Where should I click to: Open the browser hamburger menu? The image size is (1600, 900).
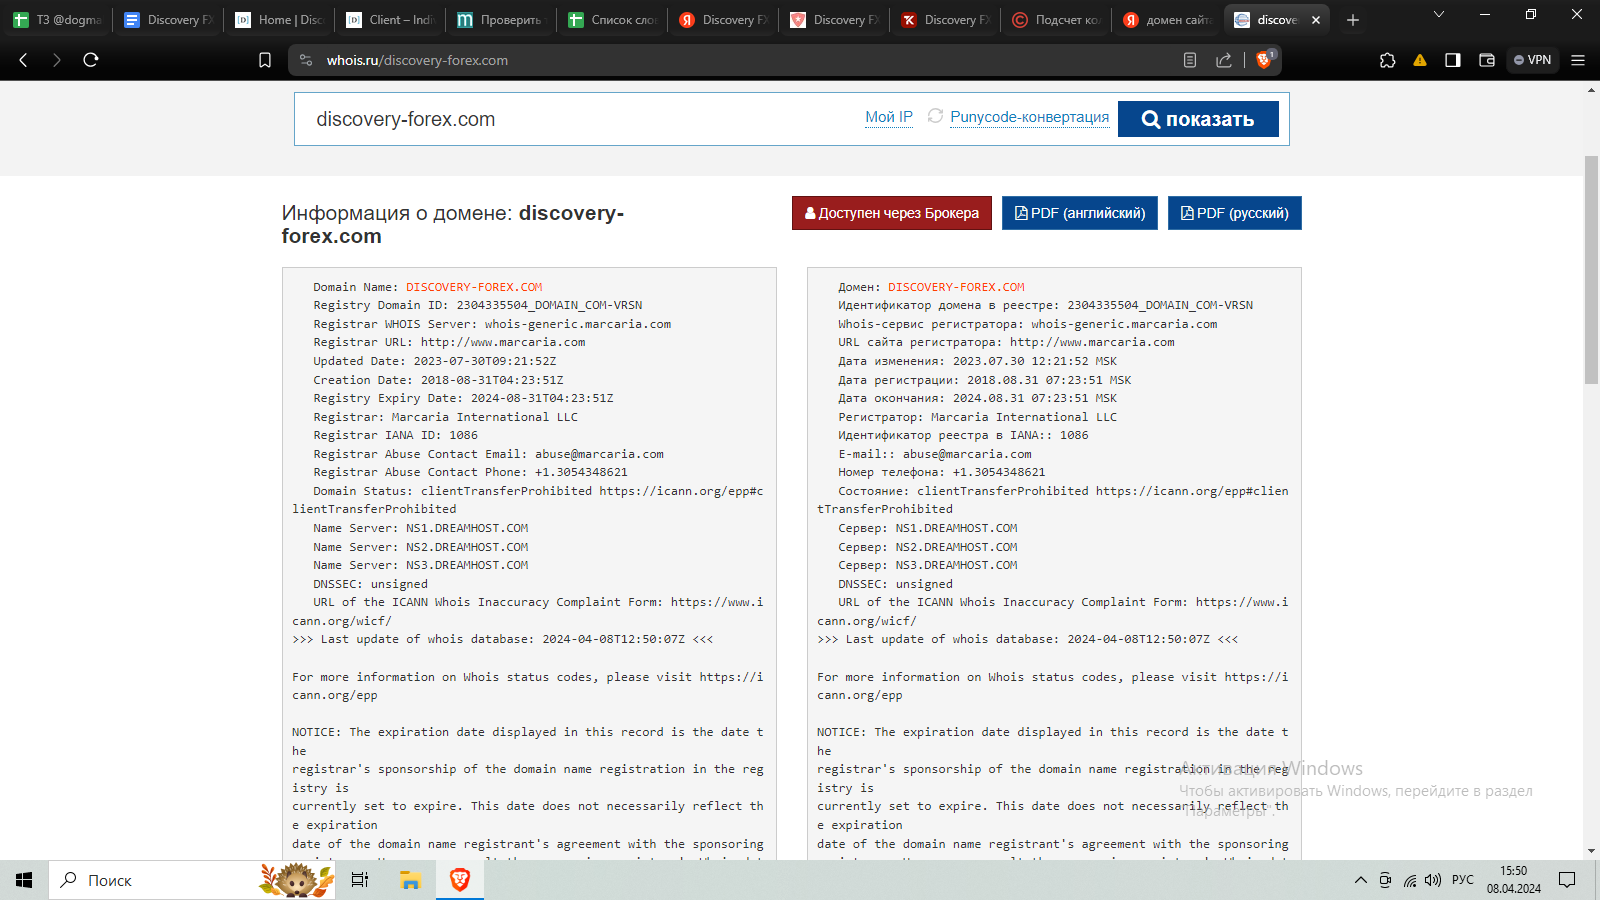pos(1578,60)
